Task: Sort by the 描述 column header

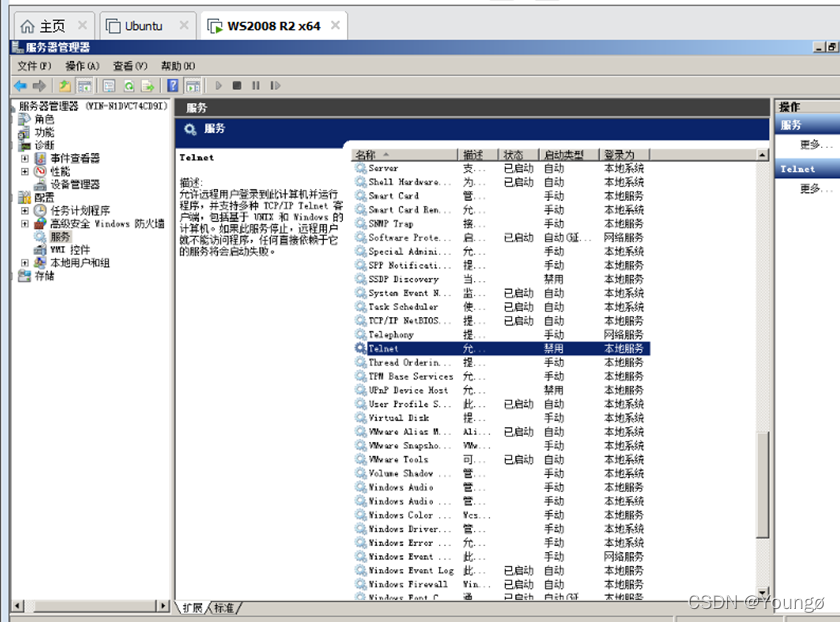Action: pos(478,155)
